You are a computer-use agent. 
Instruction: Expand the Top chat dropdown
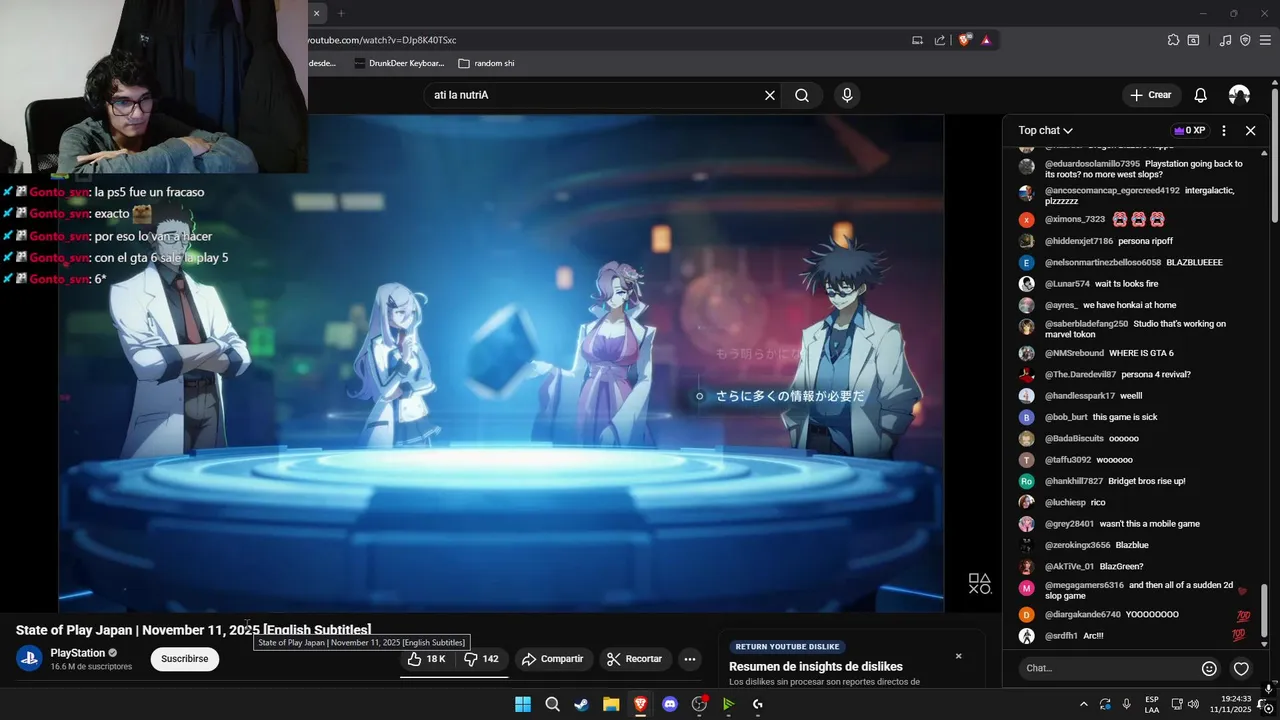point(1045,130)
